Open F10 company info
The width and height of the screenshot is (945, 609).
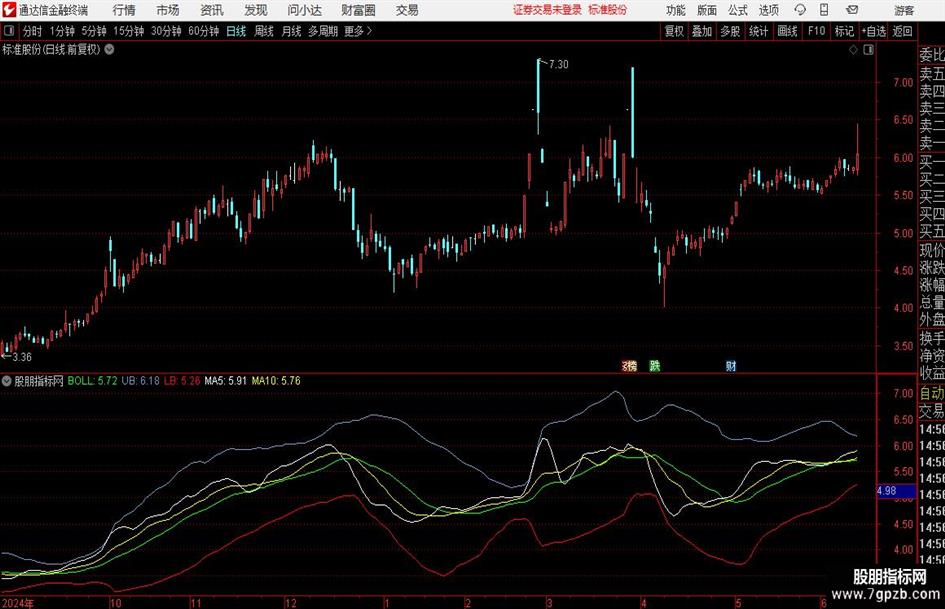[816, 31]
